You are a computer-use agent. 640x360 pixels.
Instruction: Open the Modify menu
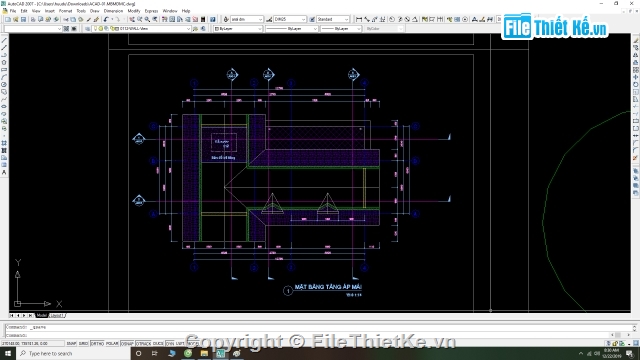pos(134,11)
